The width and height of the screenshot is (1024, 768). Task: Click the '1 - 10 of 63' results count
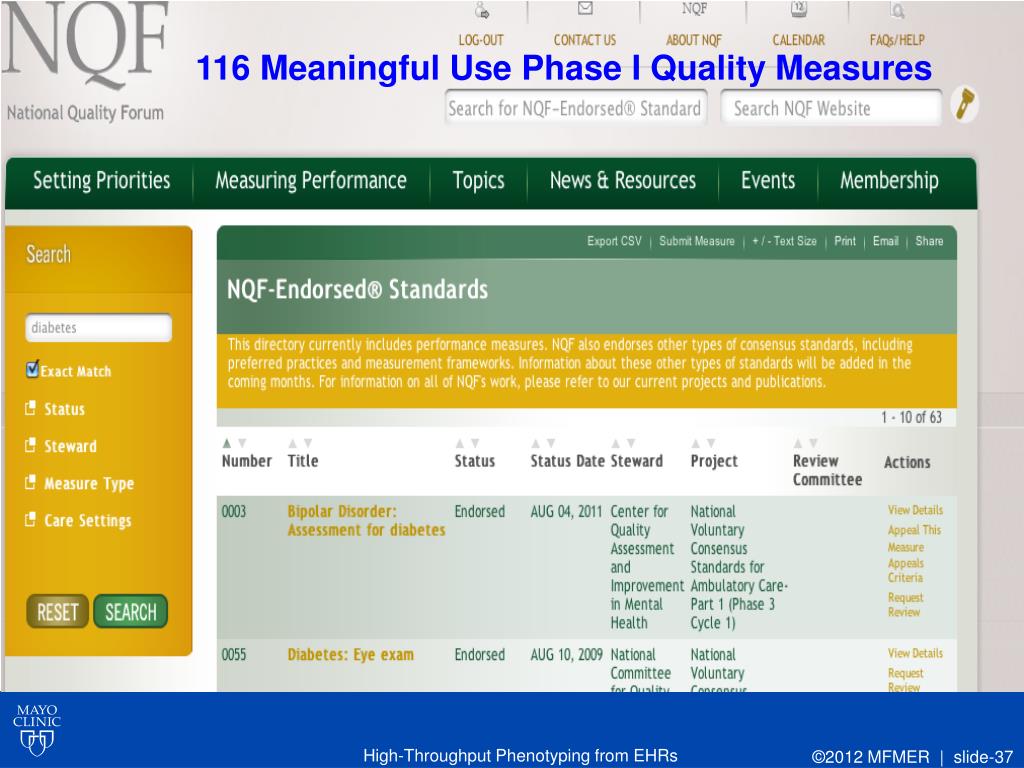[x=911, y=417]
